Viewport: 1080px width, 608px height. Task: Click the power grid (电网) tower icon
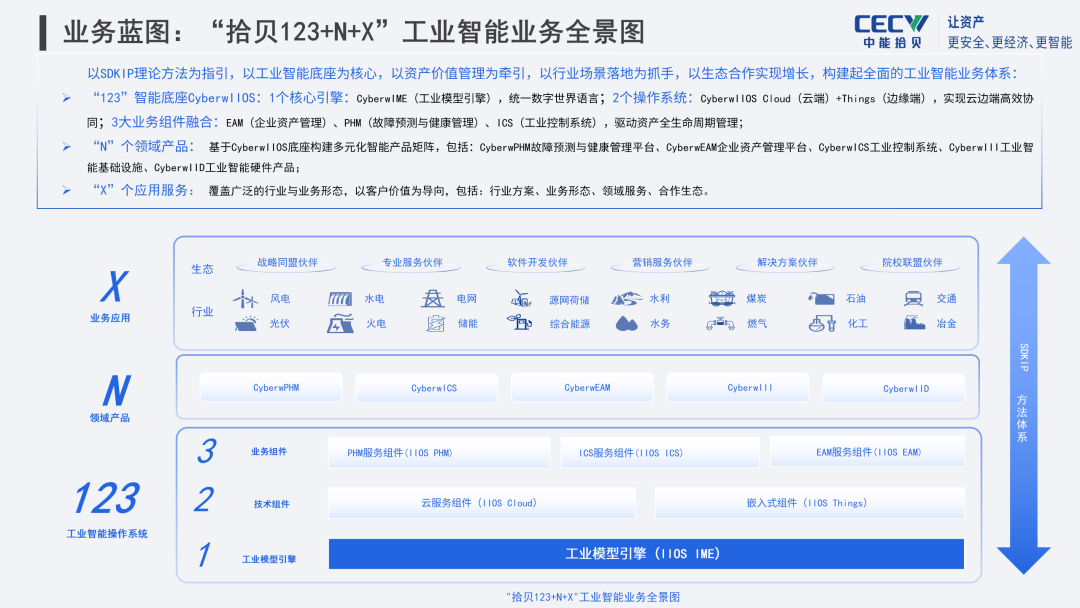433,298
